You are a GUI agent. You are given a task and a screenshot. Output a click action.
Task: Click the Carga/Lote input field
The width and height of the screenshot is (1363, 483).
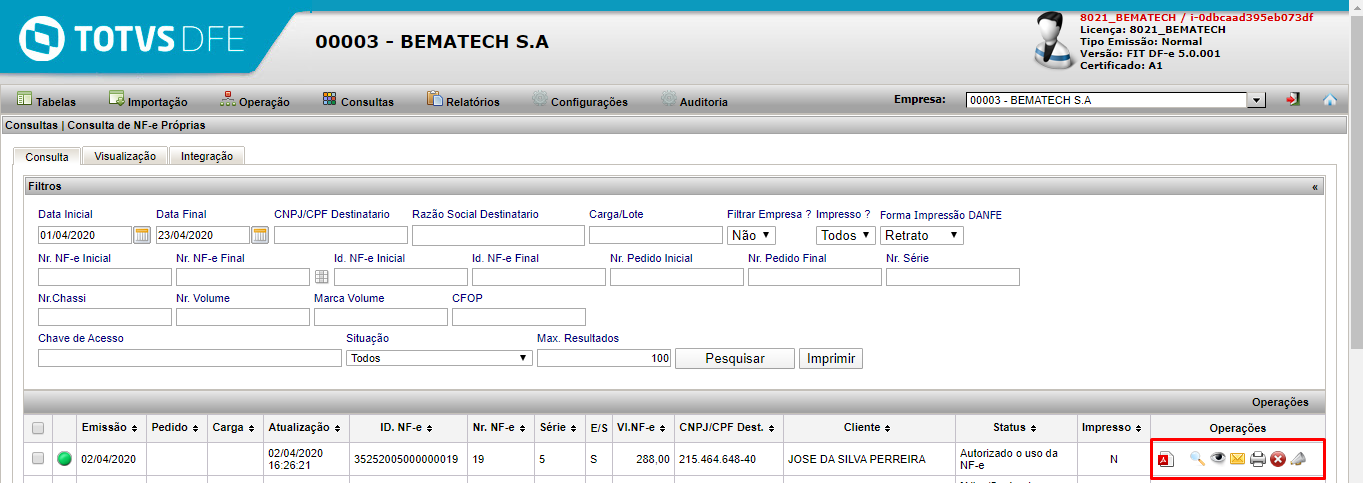pos(656,235)
